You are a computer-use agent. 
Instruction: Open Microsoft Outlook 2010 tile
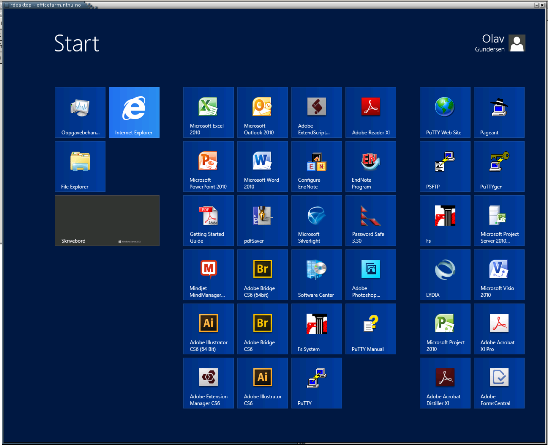pos(262,112)
